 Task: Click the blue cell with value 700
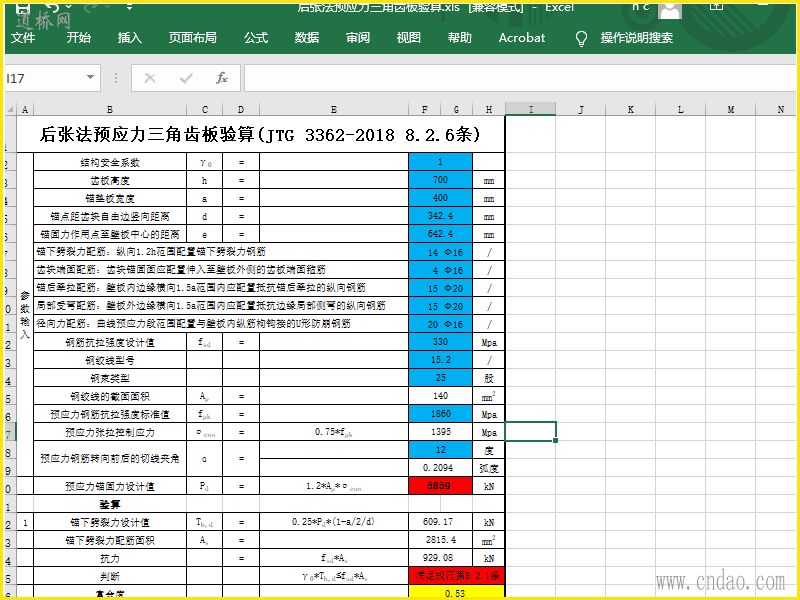440,180
